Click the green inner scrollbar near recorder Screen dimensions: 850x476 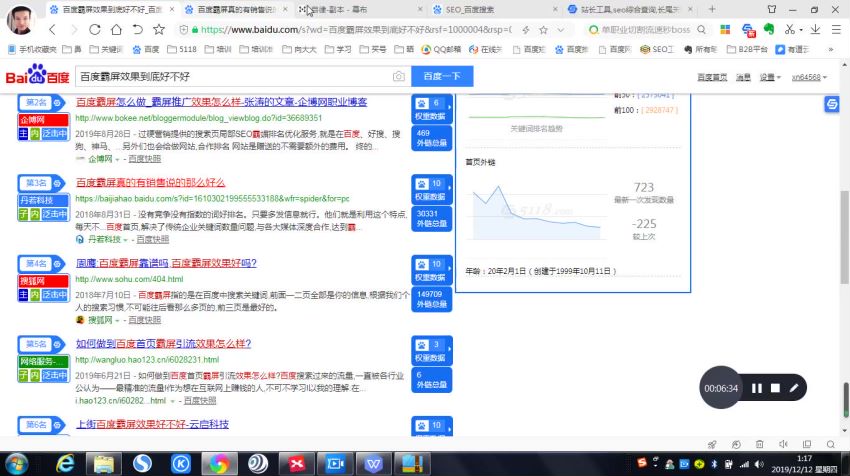coord(845,400)
